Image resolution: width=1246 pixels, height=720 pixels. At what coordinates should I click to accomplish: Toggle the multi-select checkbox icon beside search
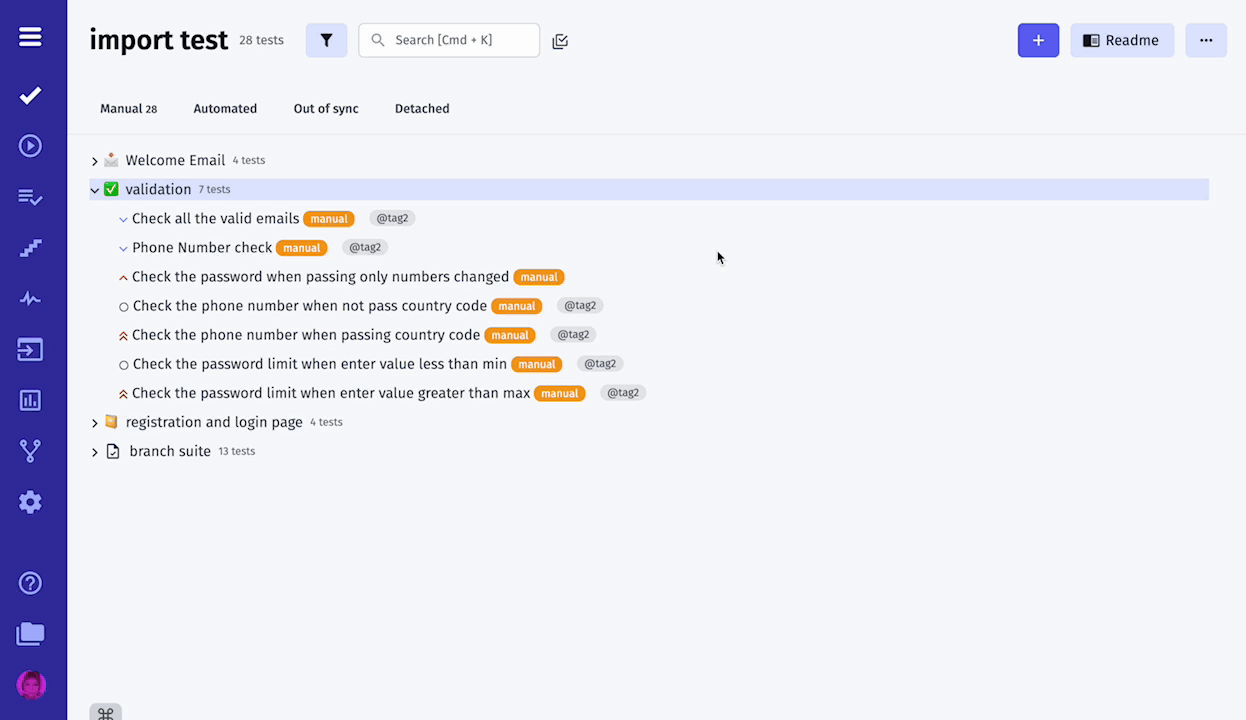(560, 41)
